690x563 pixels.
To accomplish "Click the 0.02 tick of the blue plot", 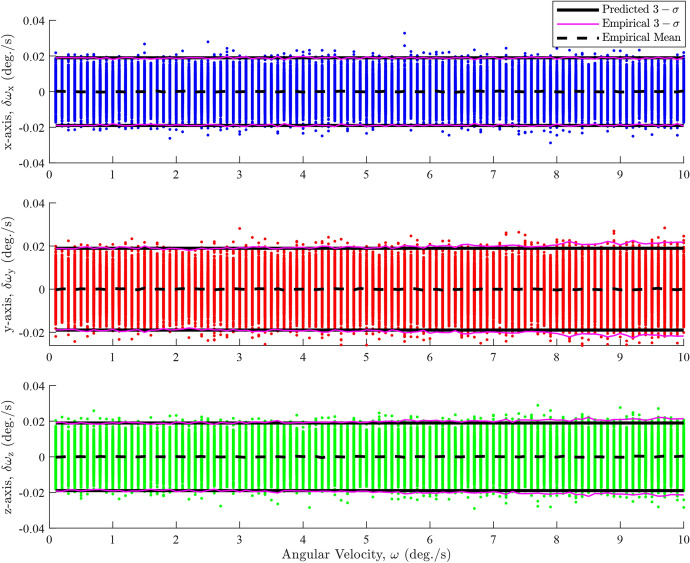I will (x=34, y=56).
